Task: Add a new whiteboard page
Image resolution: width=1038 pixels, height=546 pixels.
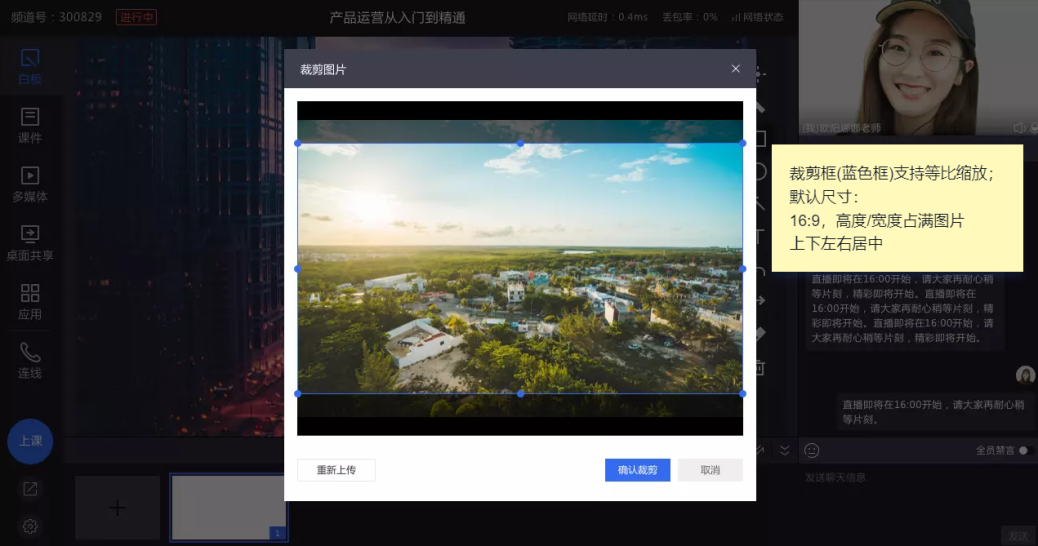Action: [117, 508]
